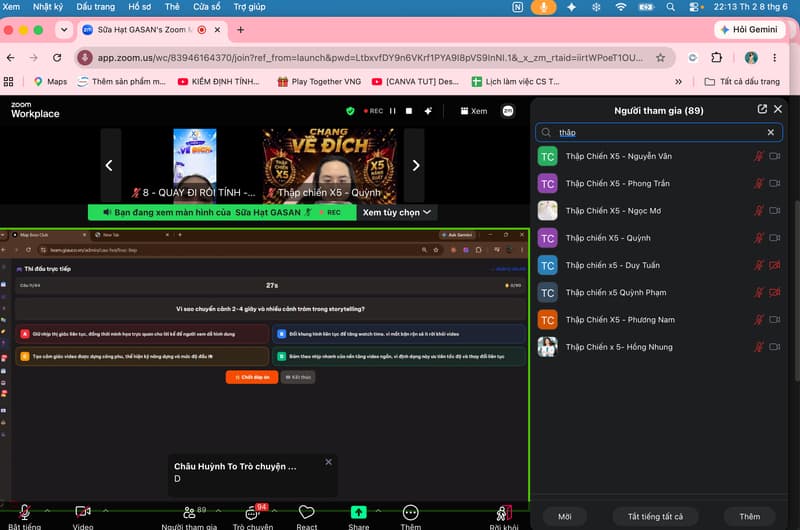Close the Châu Huỳnh chat notification
This screenshot has width=800, height=530.
tap(329, 462)
